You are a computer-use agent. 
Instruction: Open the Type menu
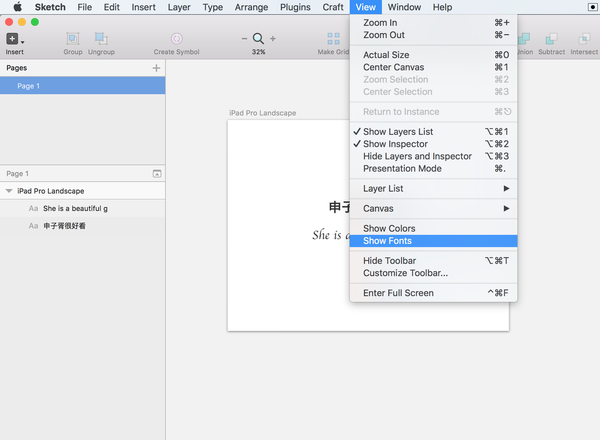click(x=213, y=7)
